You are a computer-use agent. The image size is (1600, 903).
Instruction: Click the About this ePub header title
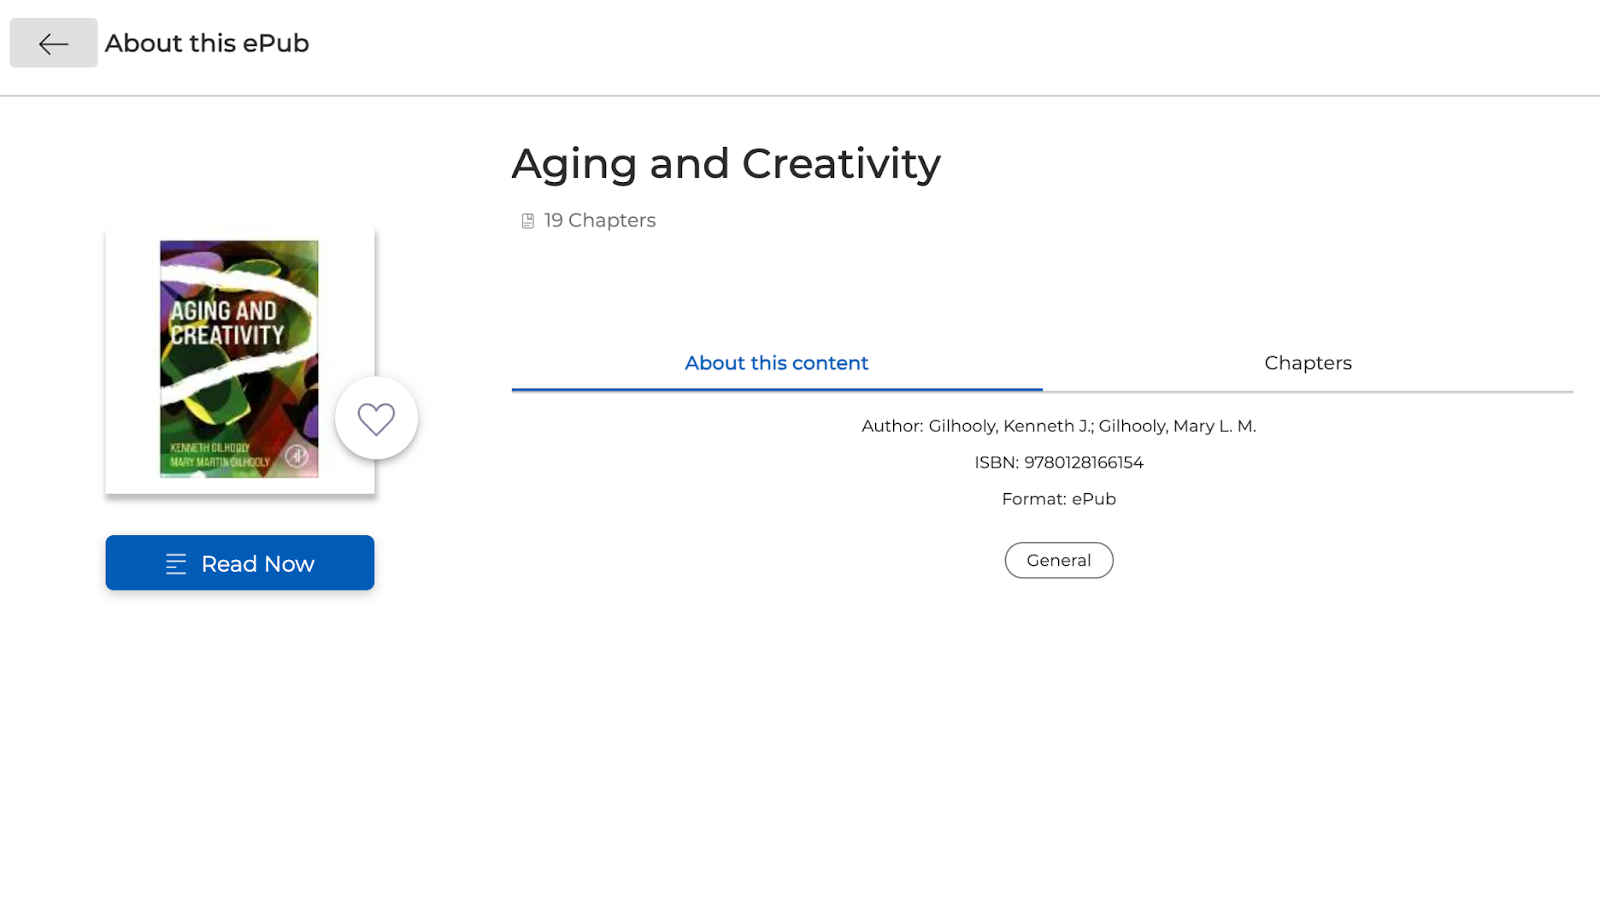point(207,43)
